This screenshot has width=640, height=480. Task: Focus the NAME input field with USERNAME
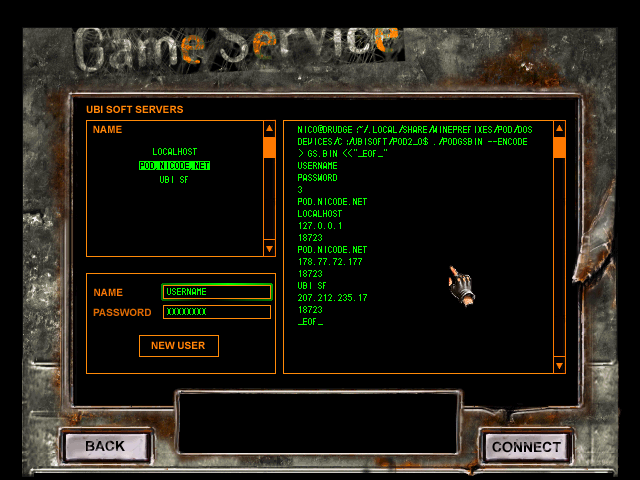tap(217, 292)
